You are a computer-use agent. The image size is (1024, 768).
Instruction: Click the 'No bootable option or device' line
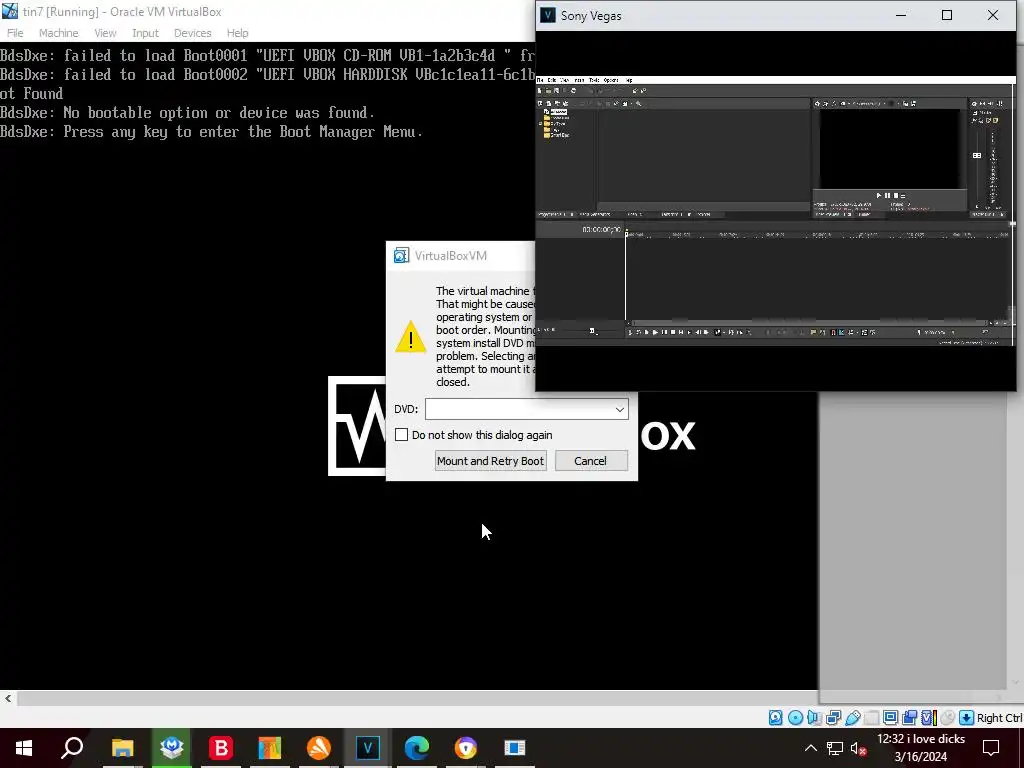coord(187,112)
